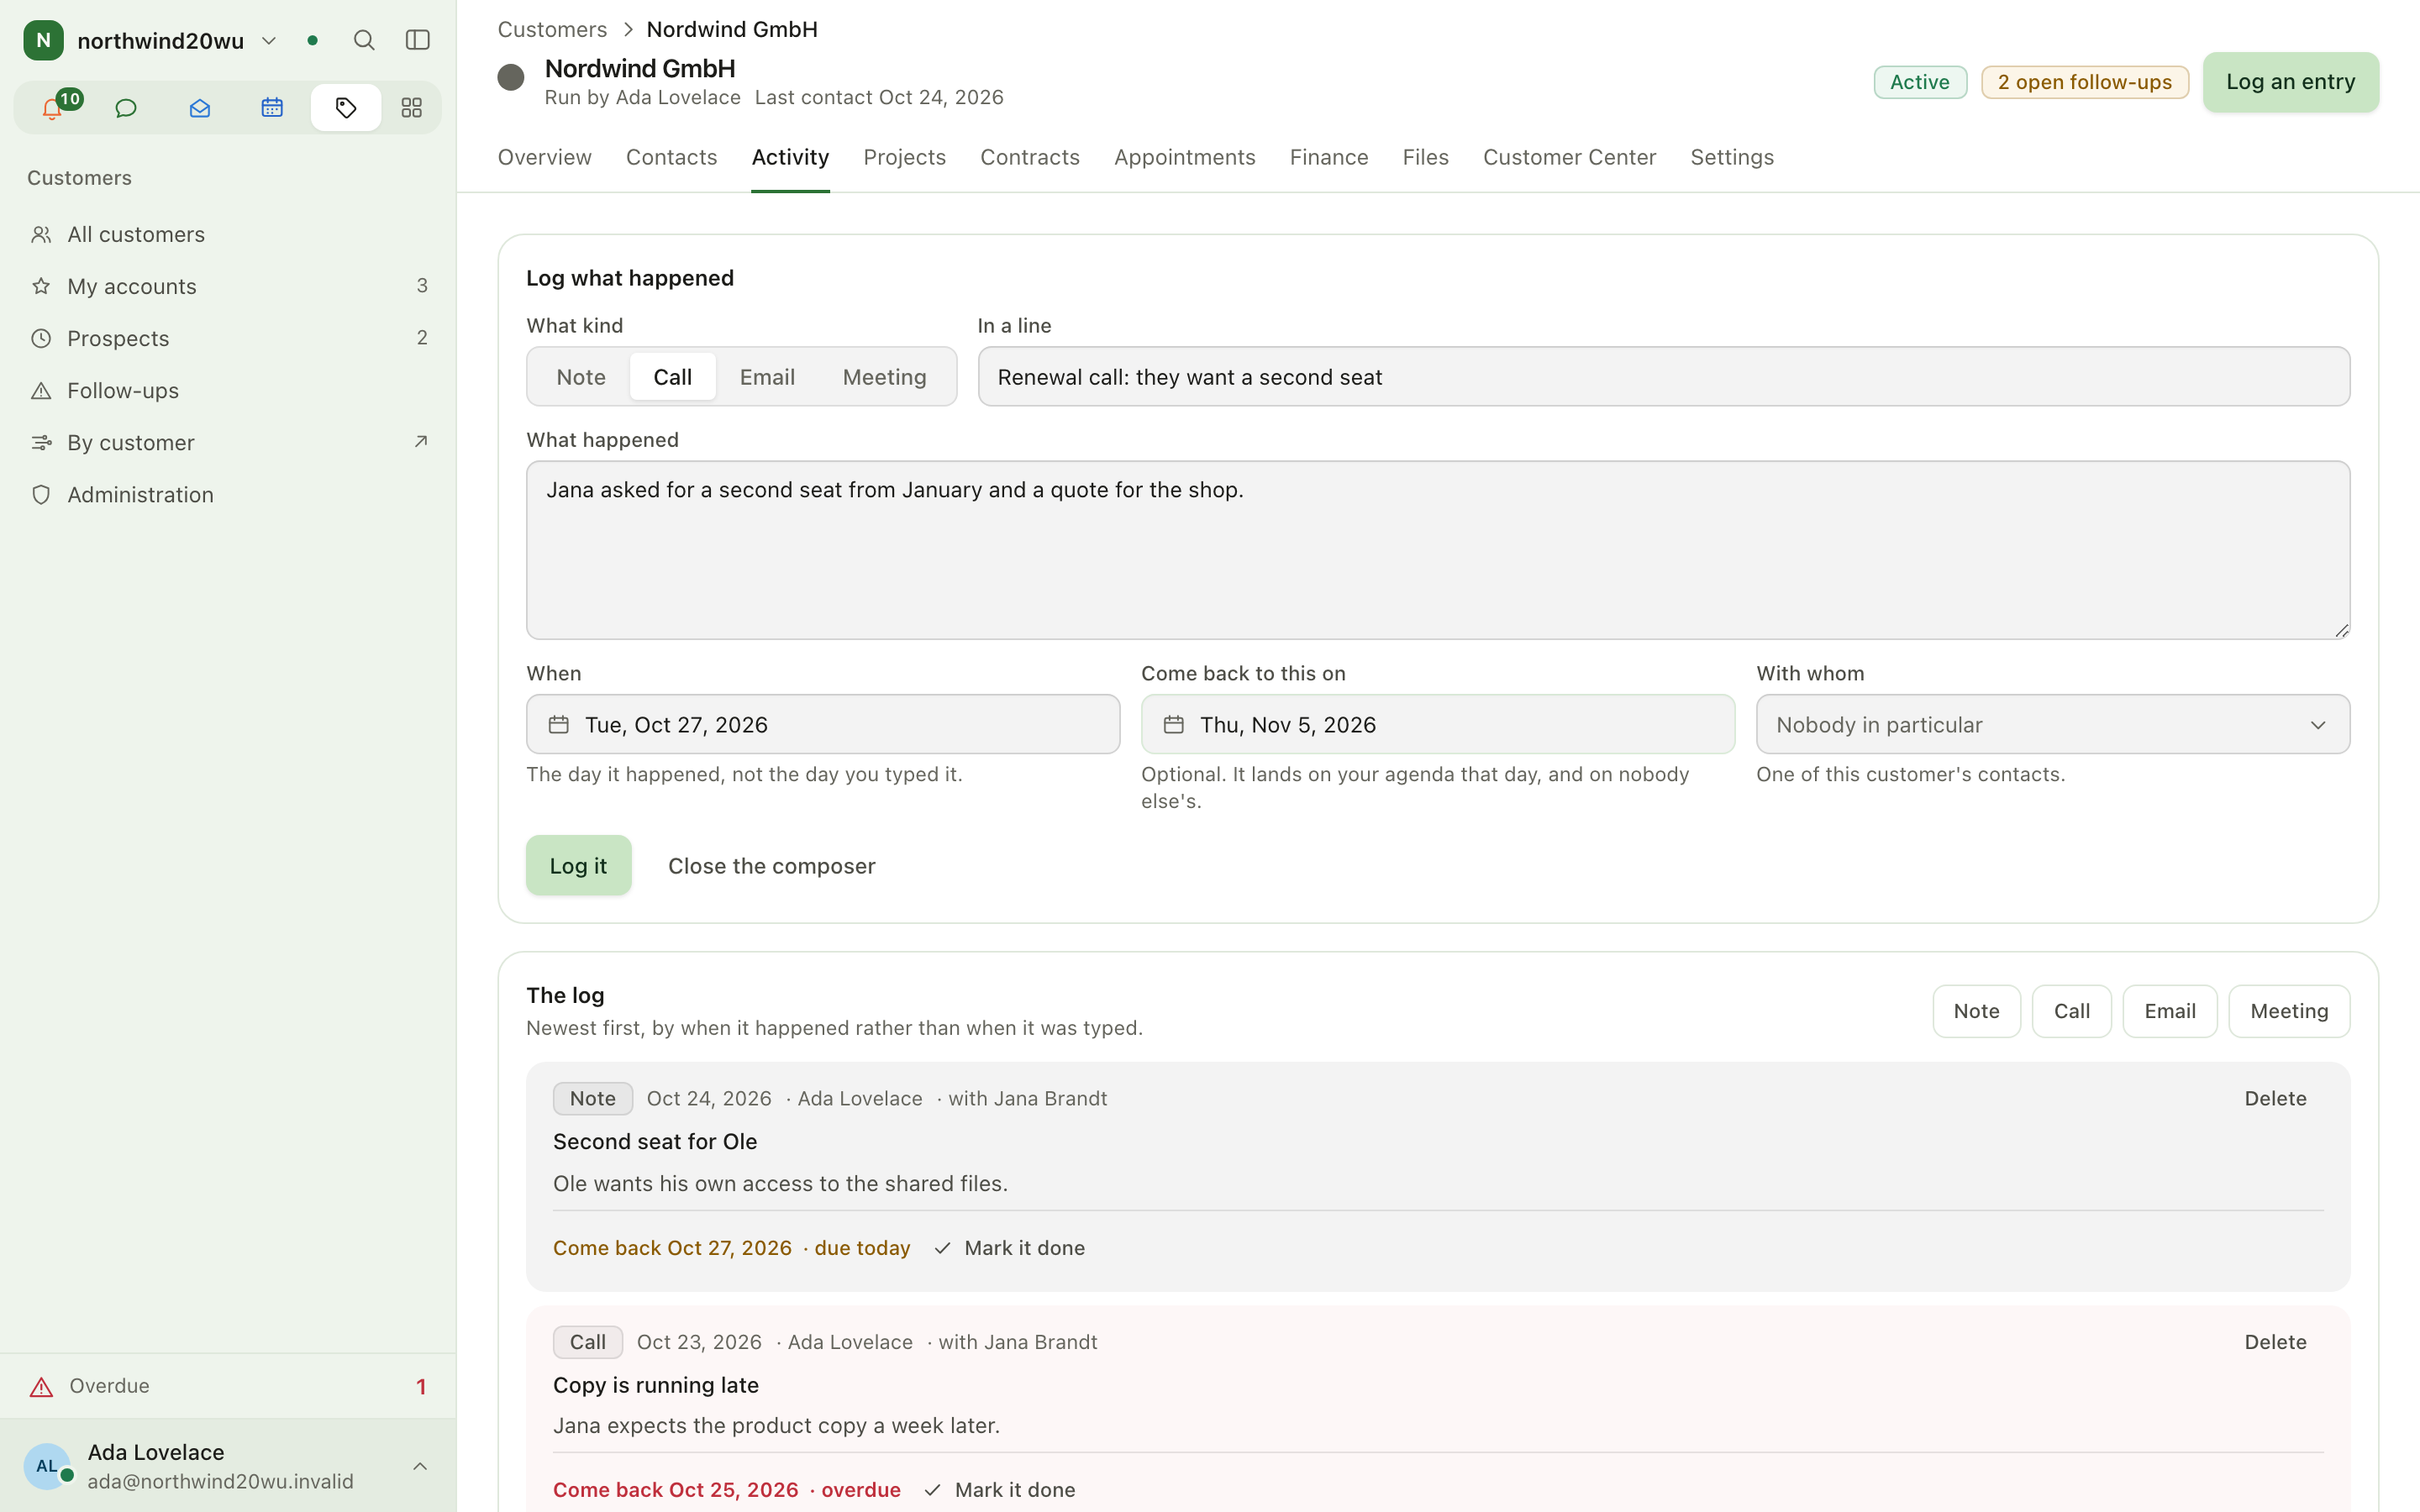Image resolution: width=2420 pixels, height=1512 pixels.
Task: Open the calendar icon in sidebar toolbar
Action: point(272,108)
